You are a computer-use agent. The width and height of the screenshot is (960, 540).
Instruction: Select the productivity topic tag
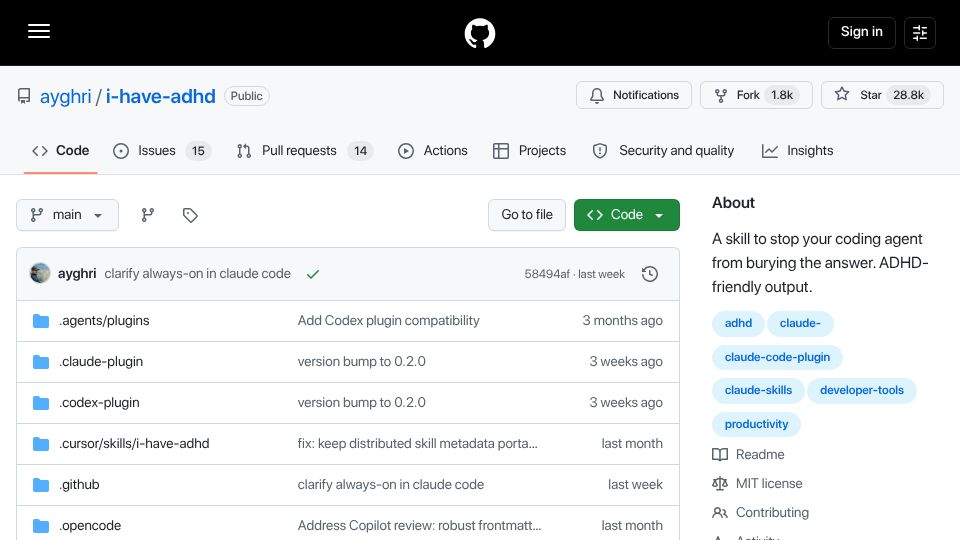[x=756, y=424]
